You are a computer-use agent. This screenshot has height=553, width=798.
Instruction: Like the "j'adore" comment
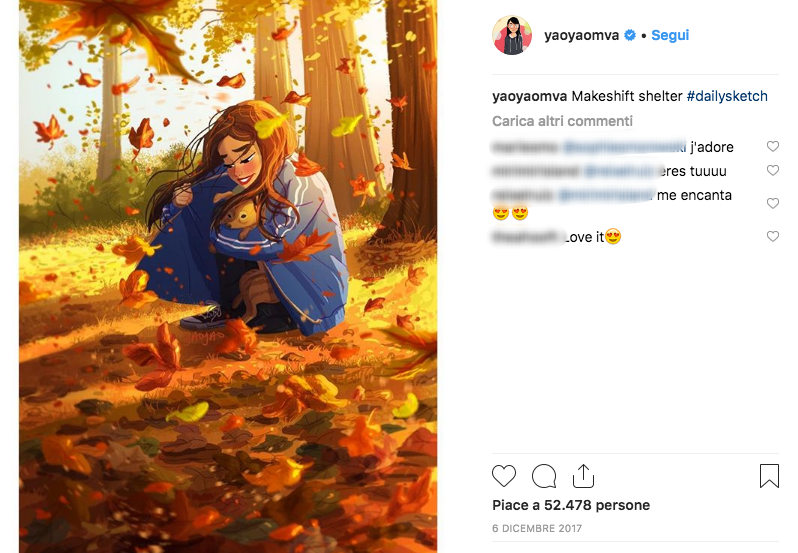pos(772,147)
